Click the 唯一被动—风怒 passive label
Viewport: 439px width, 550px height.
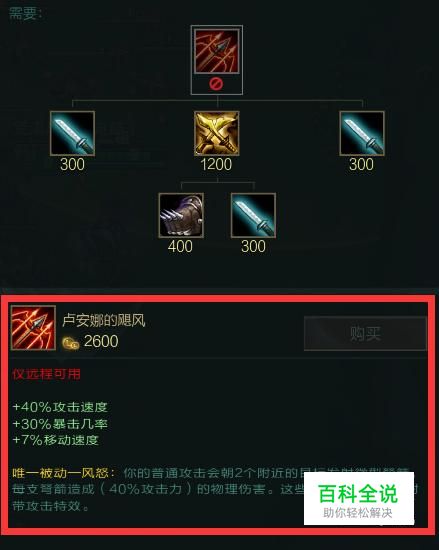[60, 473]
